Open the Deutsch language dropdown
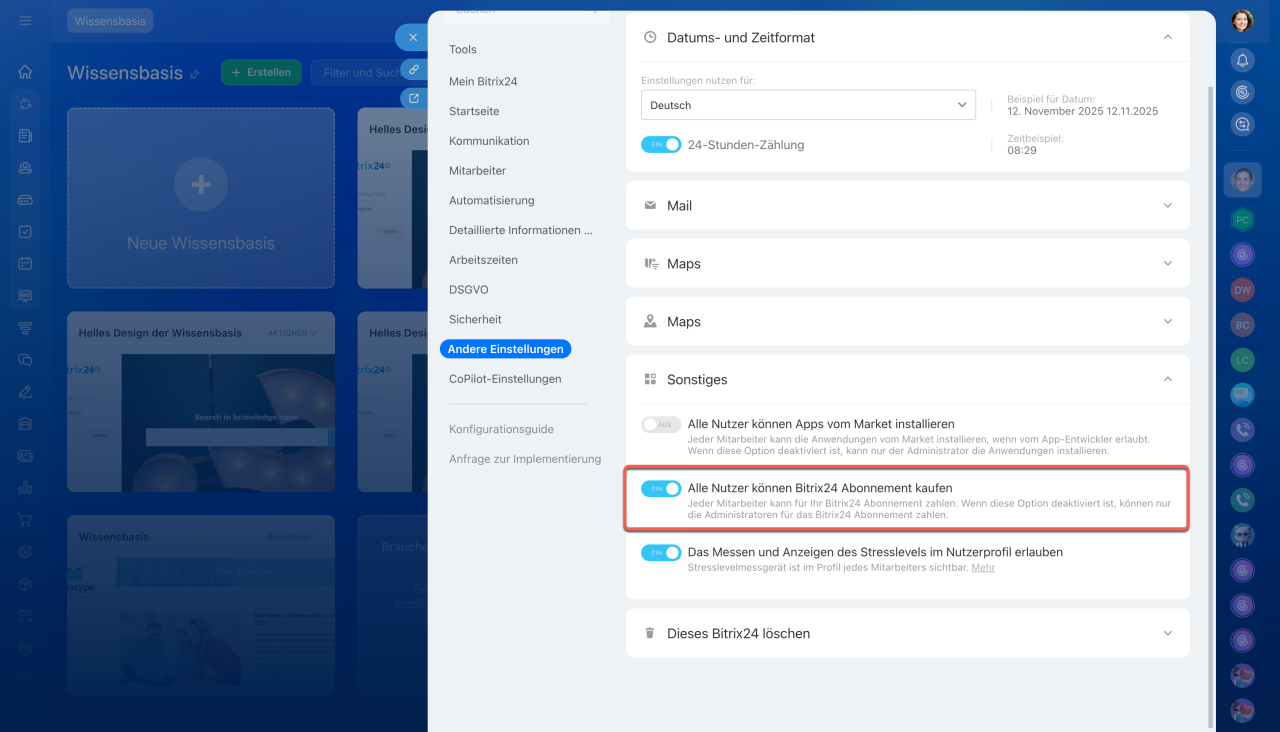Image resolution: width=1280 pixels, height=732 pixels. pyautogui.click(x=808, y=105)
